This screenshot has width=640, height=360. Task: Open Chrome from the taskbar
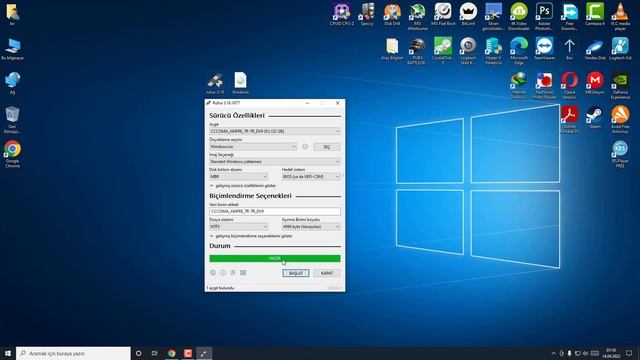171,353
